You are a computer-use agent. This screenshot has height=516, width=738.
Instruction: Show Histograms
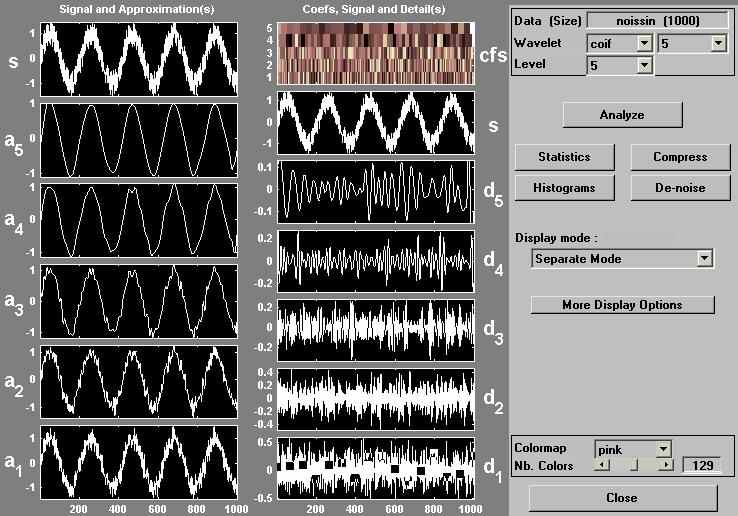(x=564, y=188)
